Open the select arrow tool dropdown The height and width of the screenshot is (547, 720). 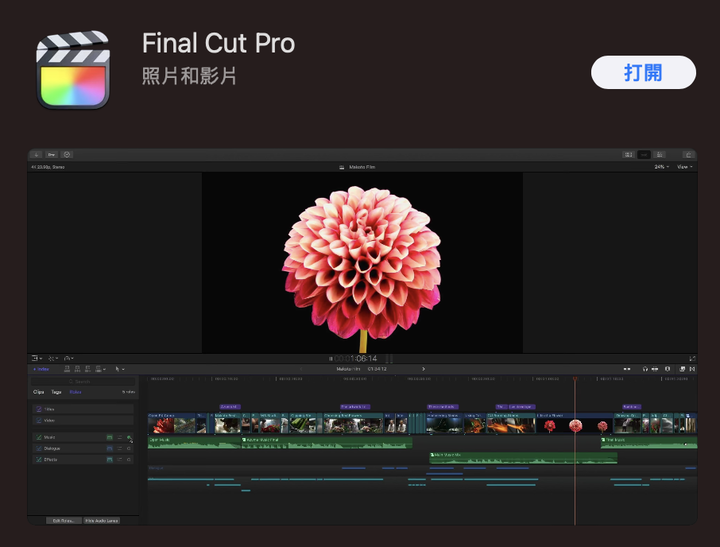(x=119, y=369)
